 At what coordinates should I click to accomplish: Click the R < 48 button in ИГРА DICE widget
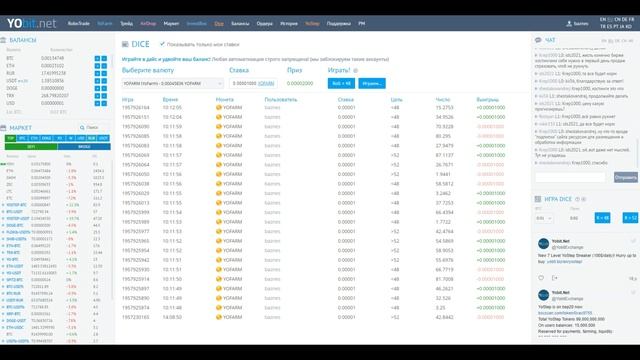[602, 218]
